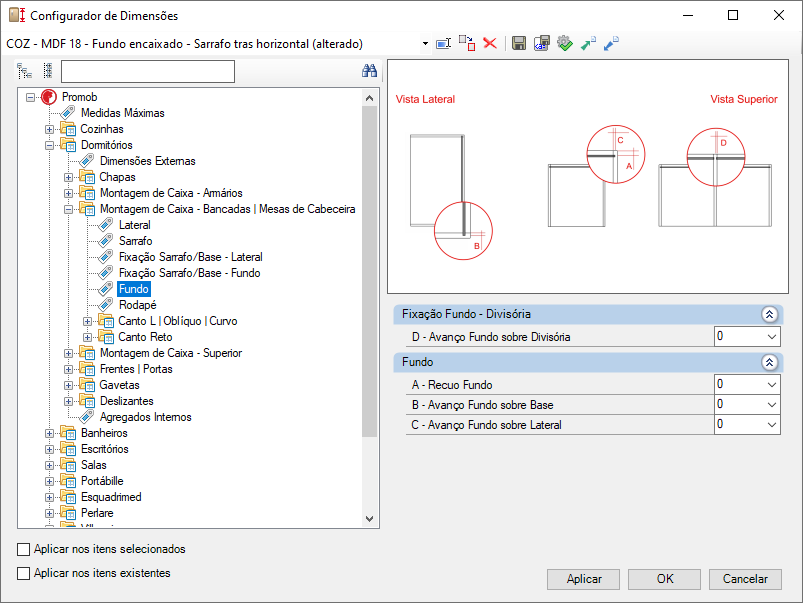This screenshot has height=603, width=803.
Task: Click the tree scrollbar up arrow
Action: tap(369, 97)
